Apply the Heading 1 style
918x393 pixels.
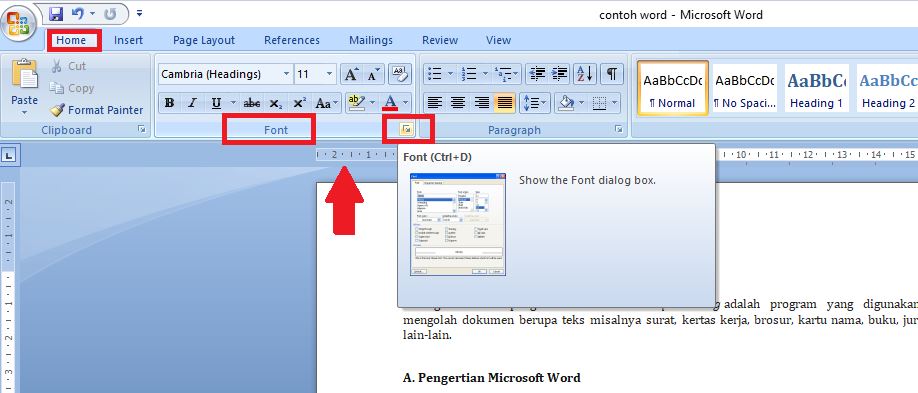[817, 88]
